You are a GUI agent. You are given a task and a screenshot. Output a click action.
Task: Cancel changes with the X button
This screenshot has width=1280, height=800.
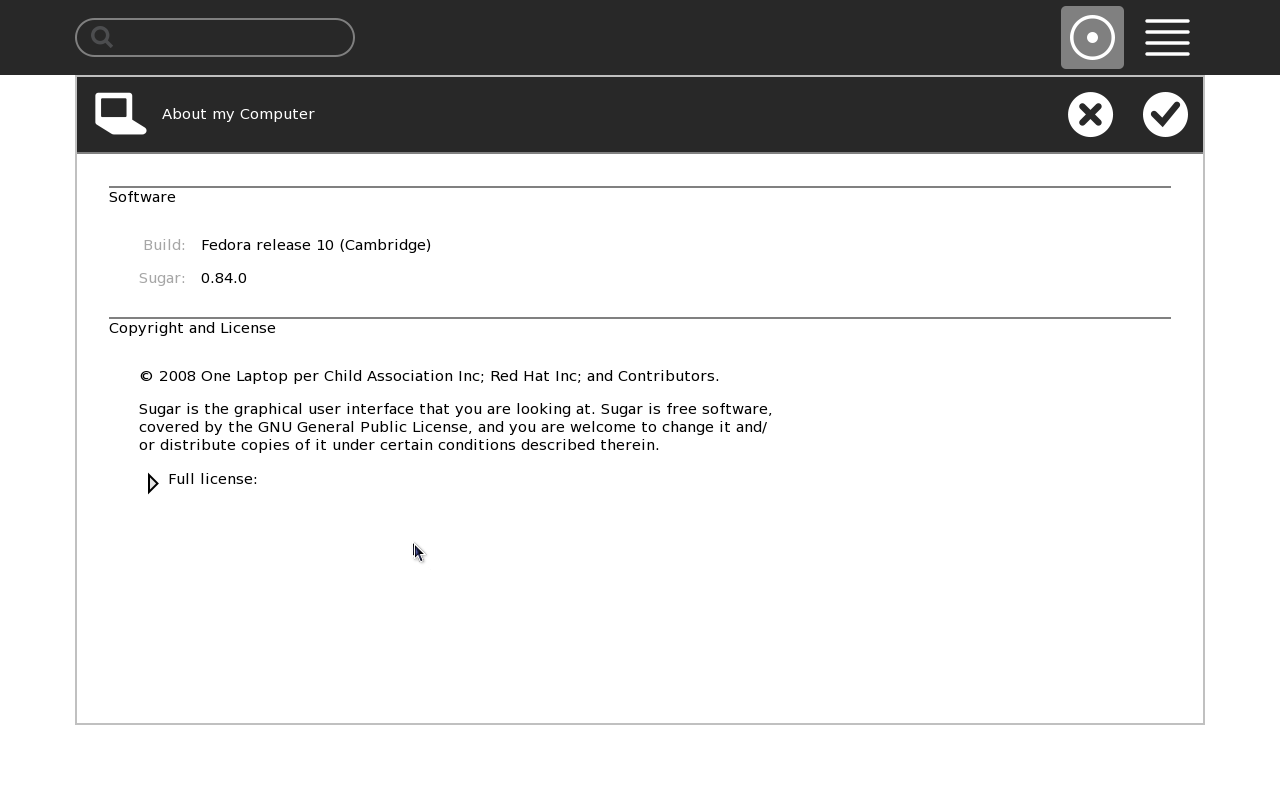coord(1090,114)
